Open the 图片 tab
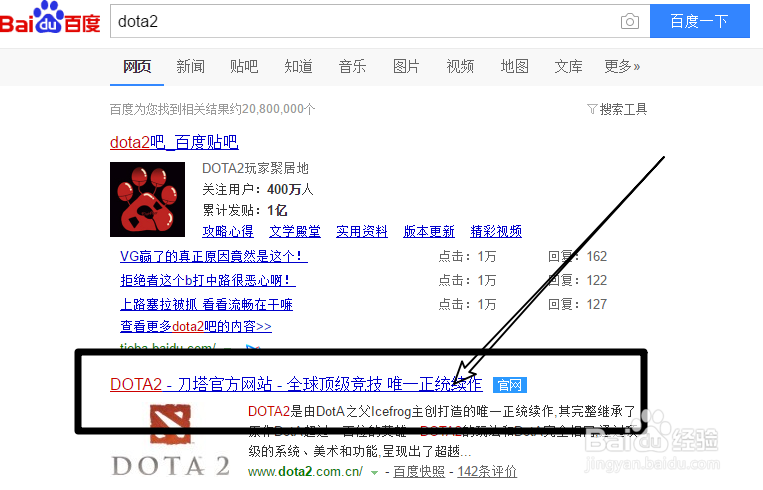This screenshot has height=490, width=763. [406, 66]
